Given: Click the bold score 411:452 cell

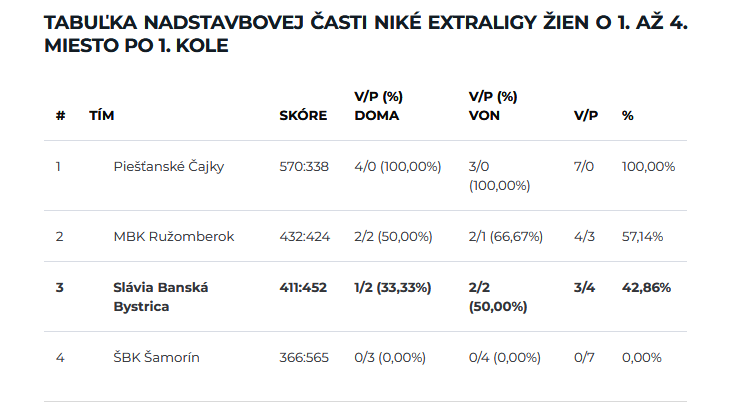Looking at the screenshot, I should [303, 288].
